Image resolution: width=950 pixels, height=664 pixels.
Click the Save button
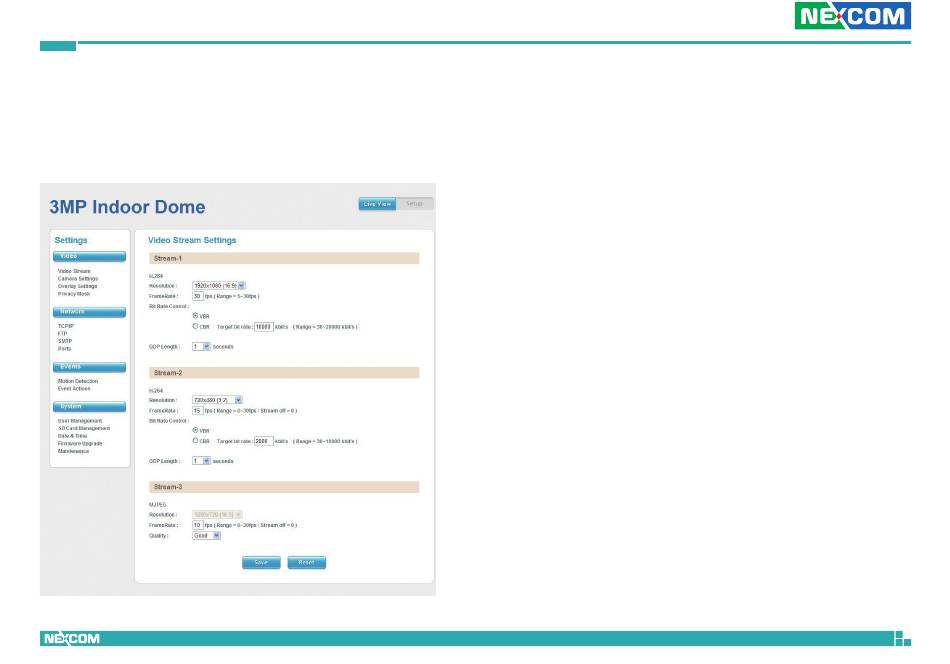coord(260,563)
